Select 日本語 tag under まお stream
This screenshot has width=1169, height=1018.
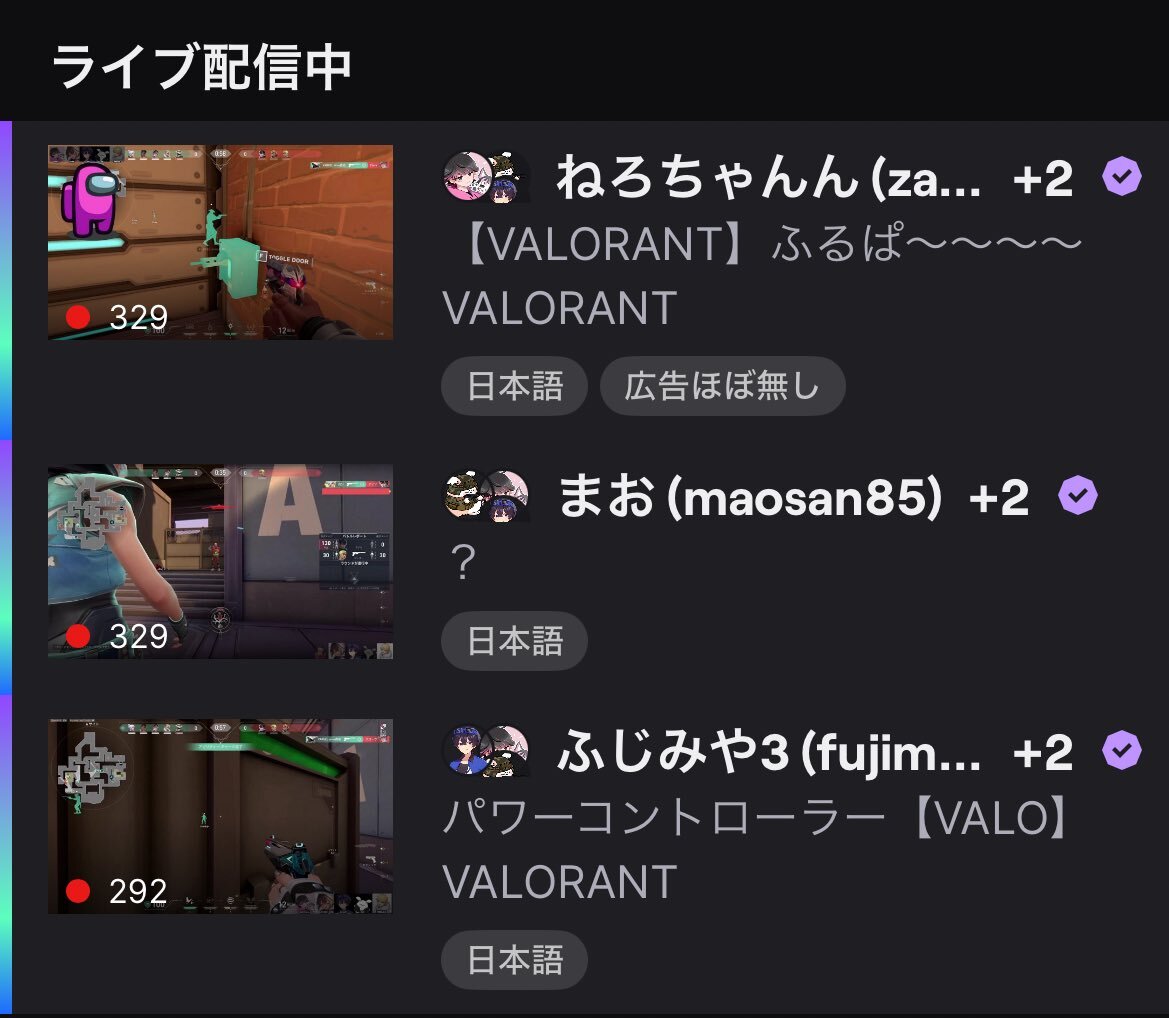514,641
